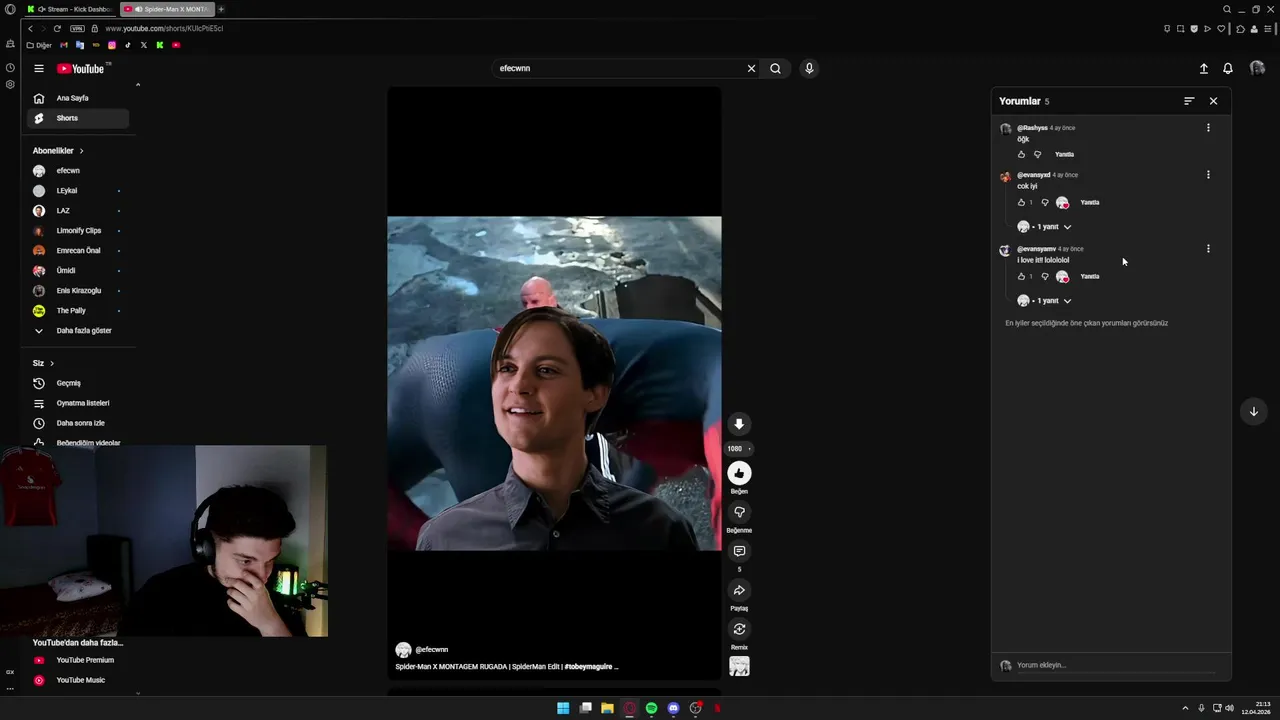Screen dimensions: 1280x720
Task: Dislike the @evansyamv comment
Action: coord(1045,276)
